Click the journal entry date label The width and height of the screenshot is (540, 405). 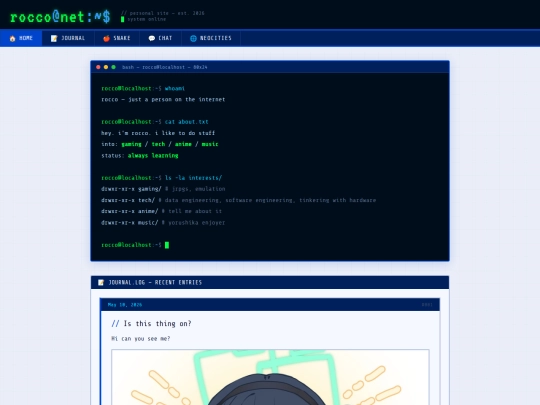click(x=125, y=305)
